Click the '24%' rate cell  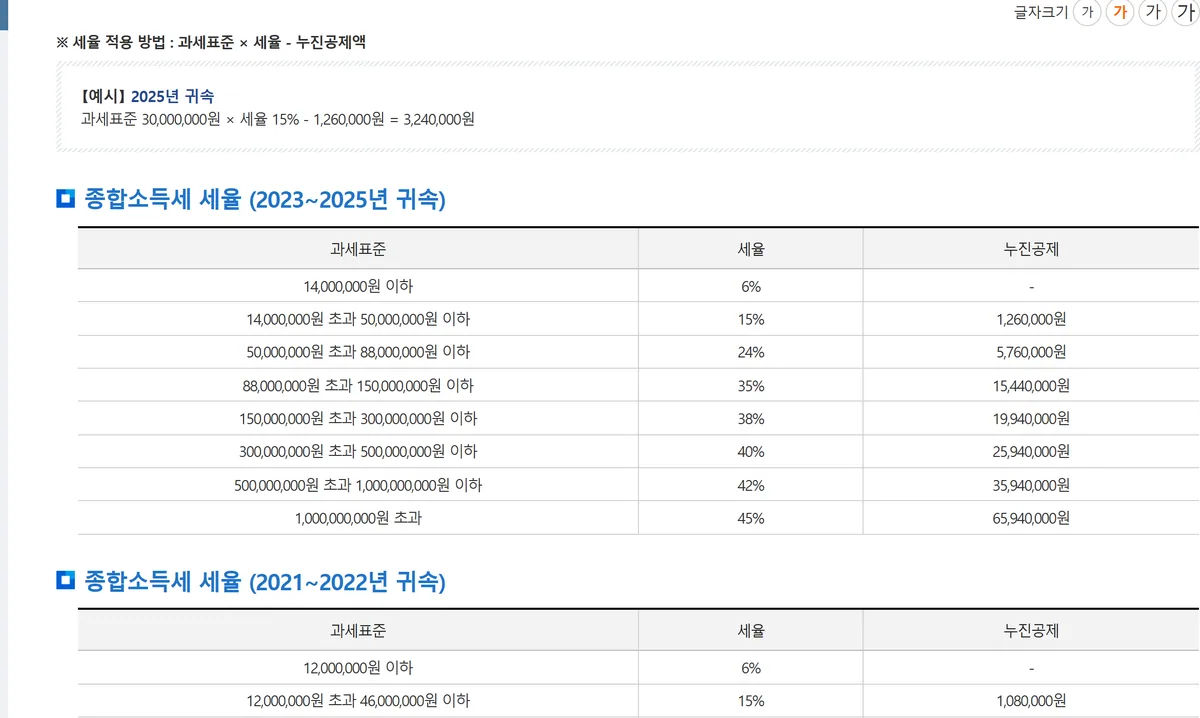(x=751, y=352)
